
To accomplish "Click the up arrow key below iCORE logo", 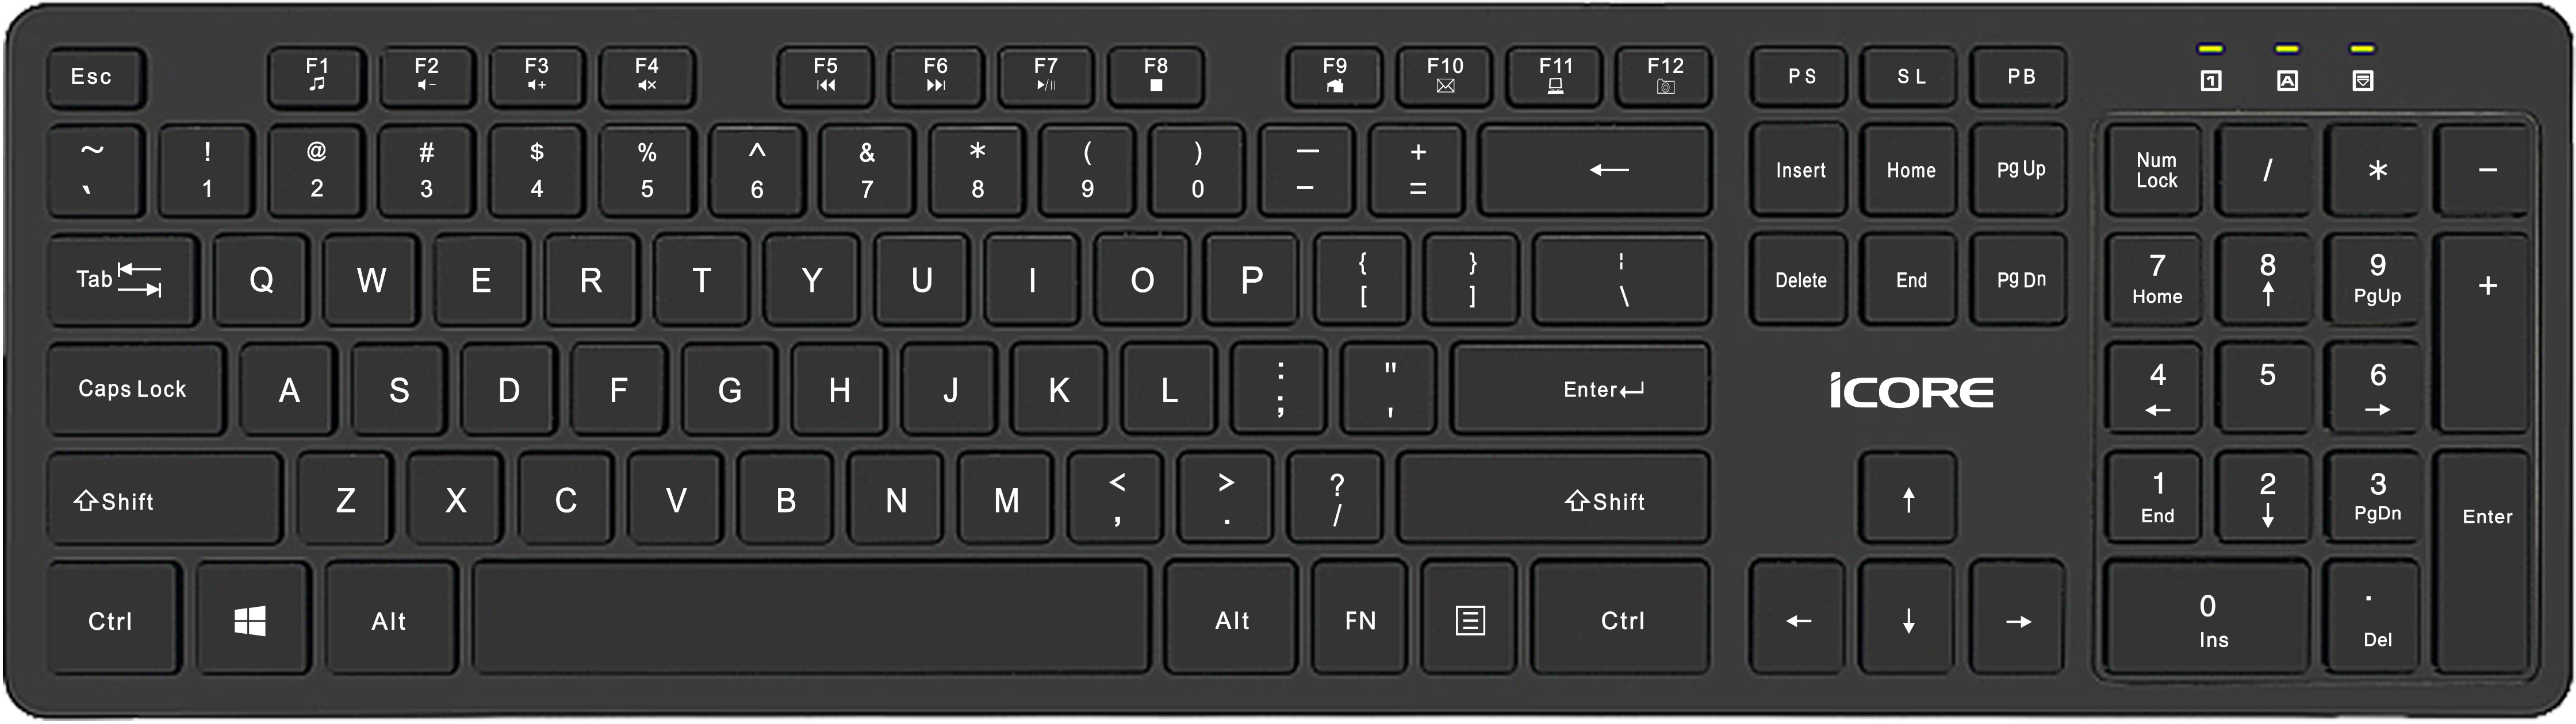I will [1908, 498].
